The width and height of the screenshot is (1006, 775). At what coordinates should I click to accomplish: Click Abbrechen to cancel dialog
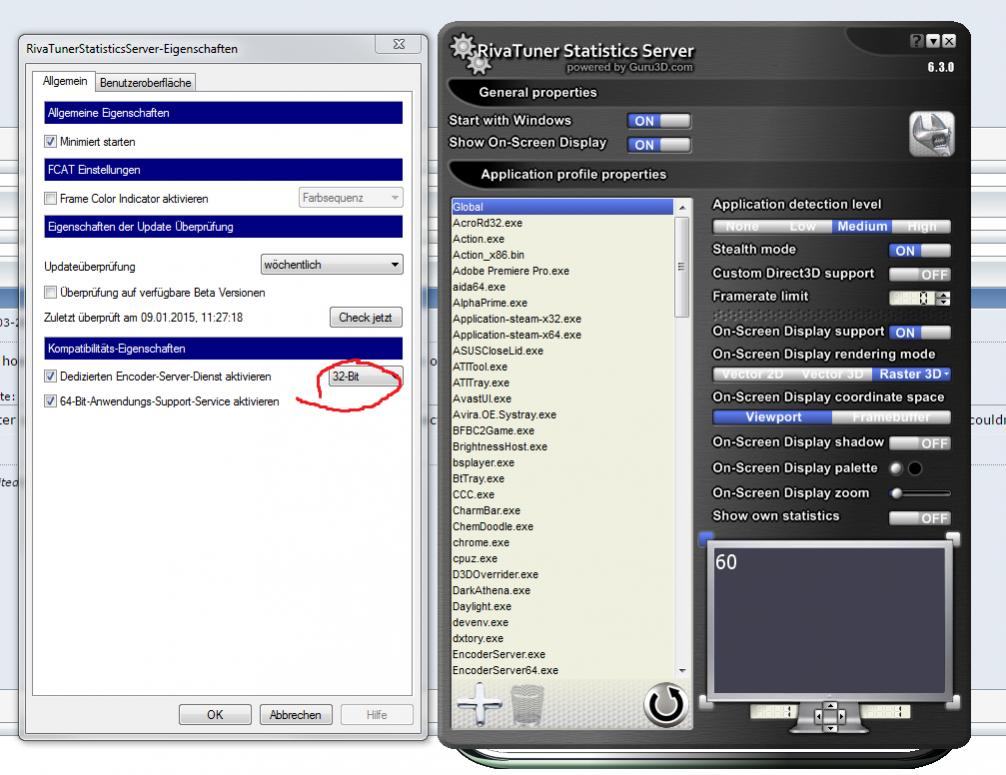coord(296,714)
